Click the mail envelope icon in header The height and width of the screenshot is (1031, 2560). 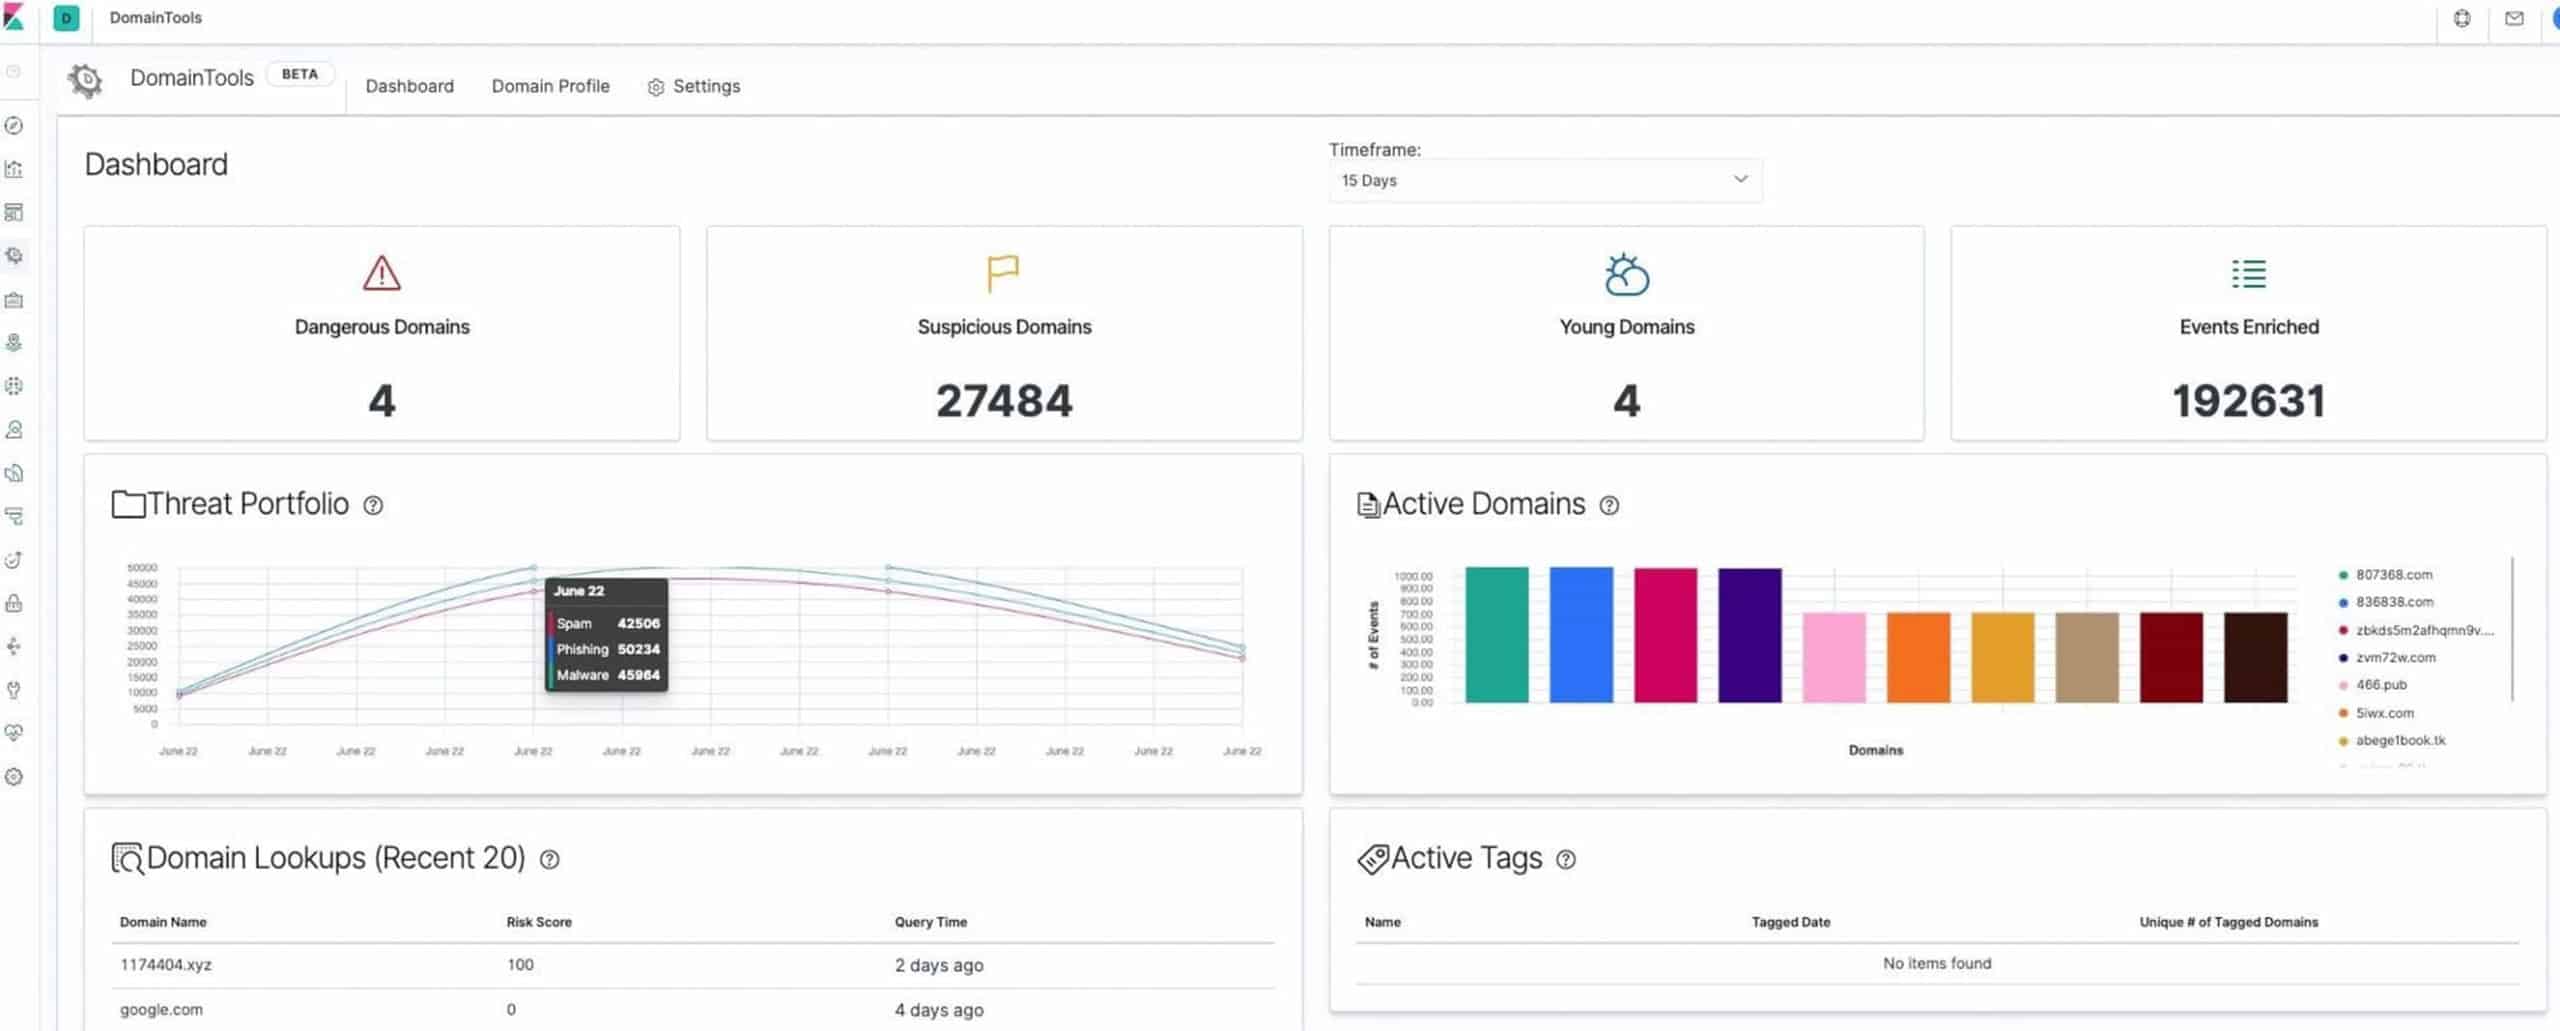pyautogui.click(x=2514, y=18)
